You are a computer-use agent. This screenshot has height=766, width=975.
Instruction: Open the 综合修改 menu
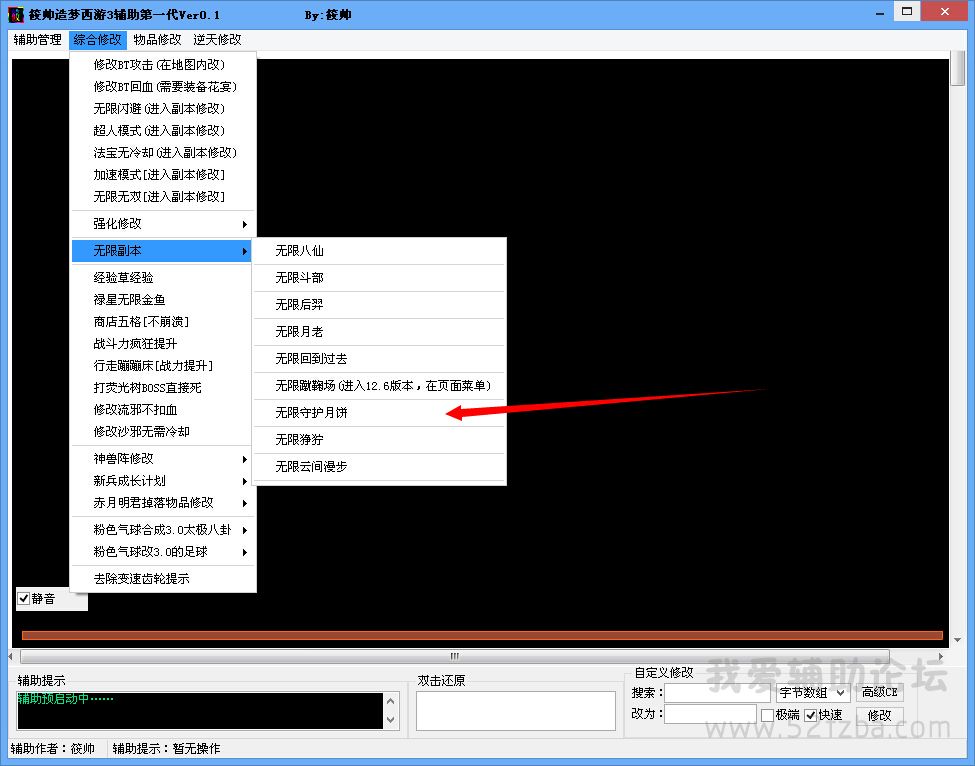[98, 40]
